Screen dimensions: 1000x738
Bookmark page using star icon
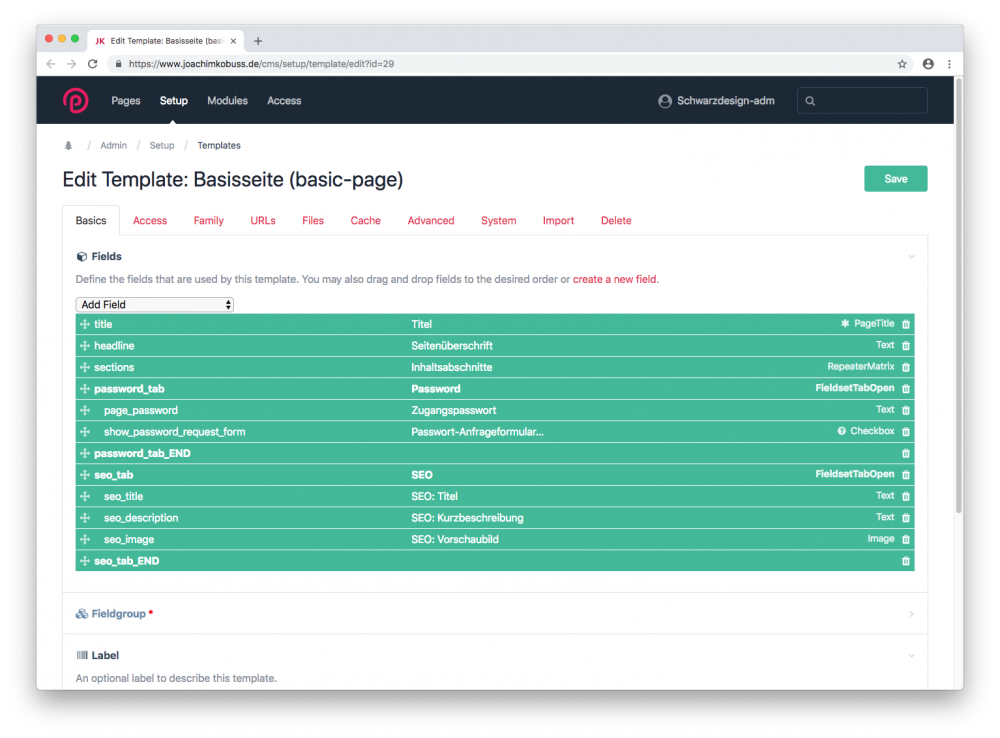(x=902, y=64)
